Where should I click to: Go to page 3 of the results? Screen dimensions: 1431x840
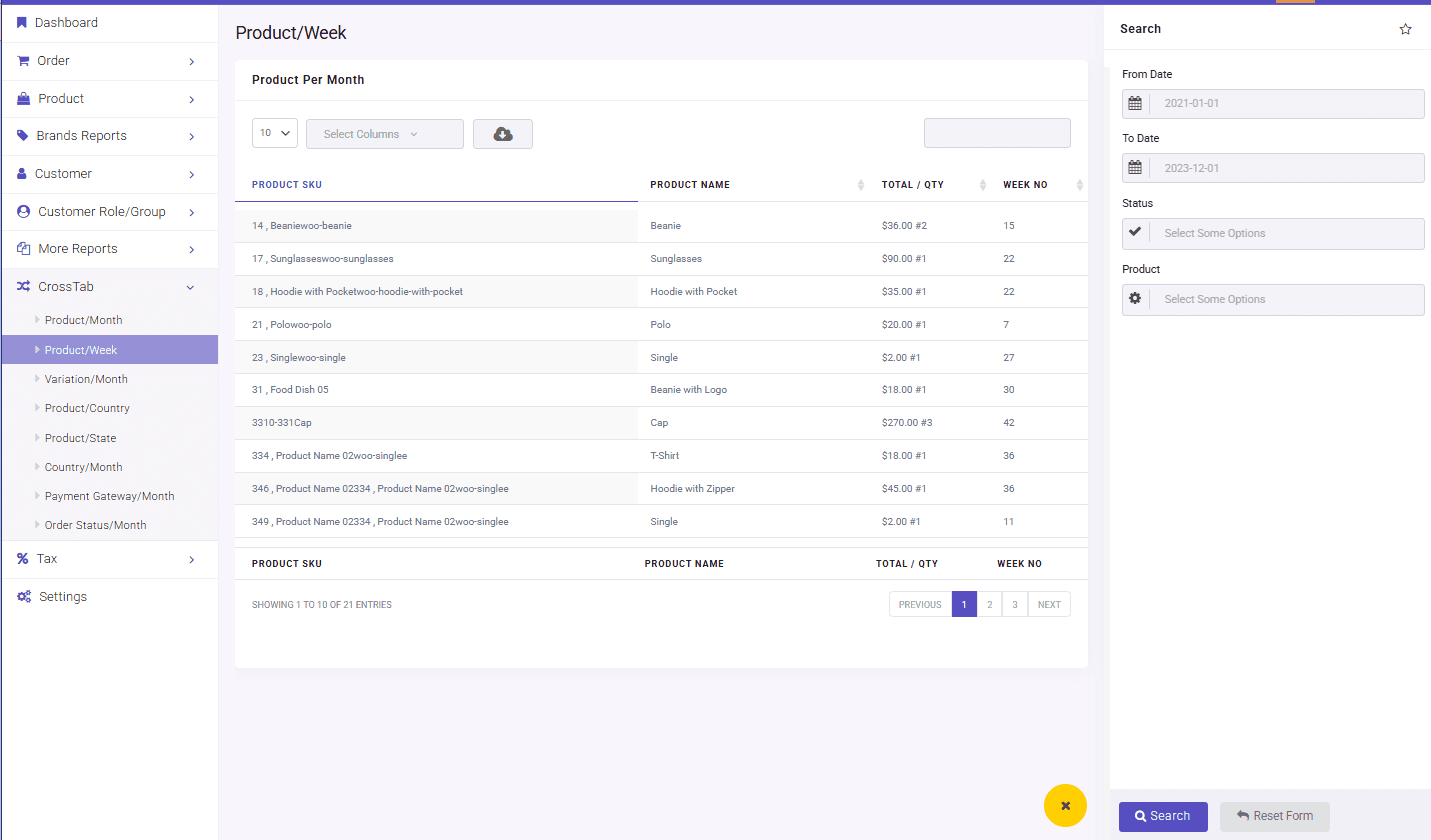pos(1014,604)
